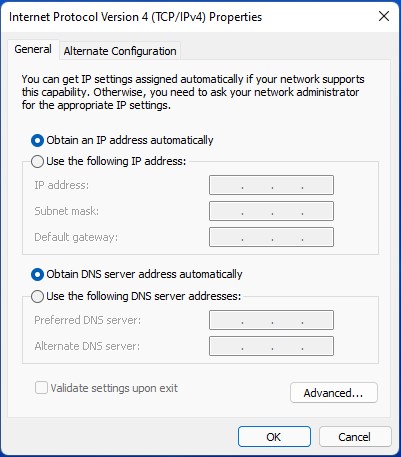This screenshot has height=457, width=401.
Task: Focus the Default gateway field
Action: point(271,237)
